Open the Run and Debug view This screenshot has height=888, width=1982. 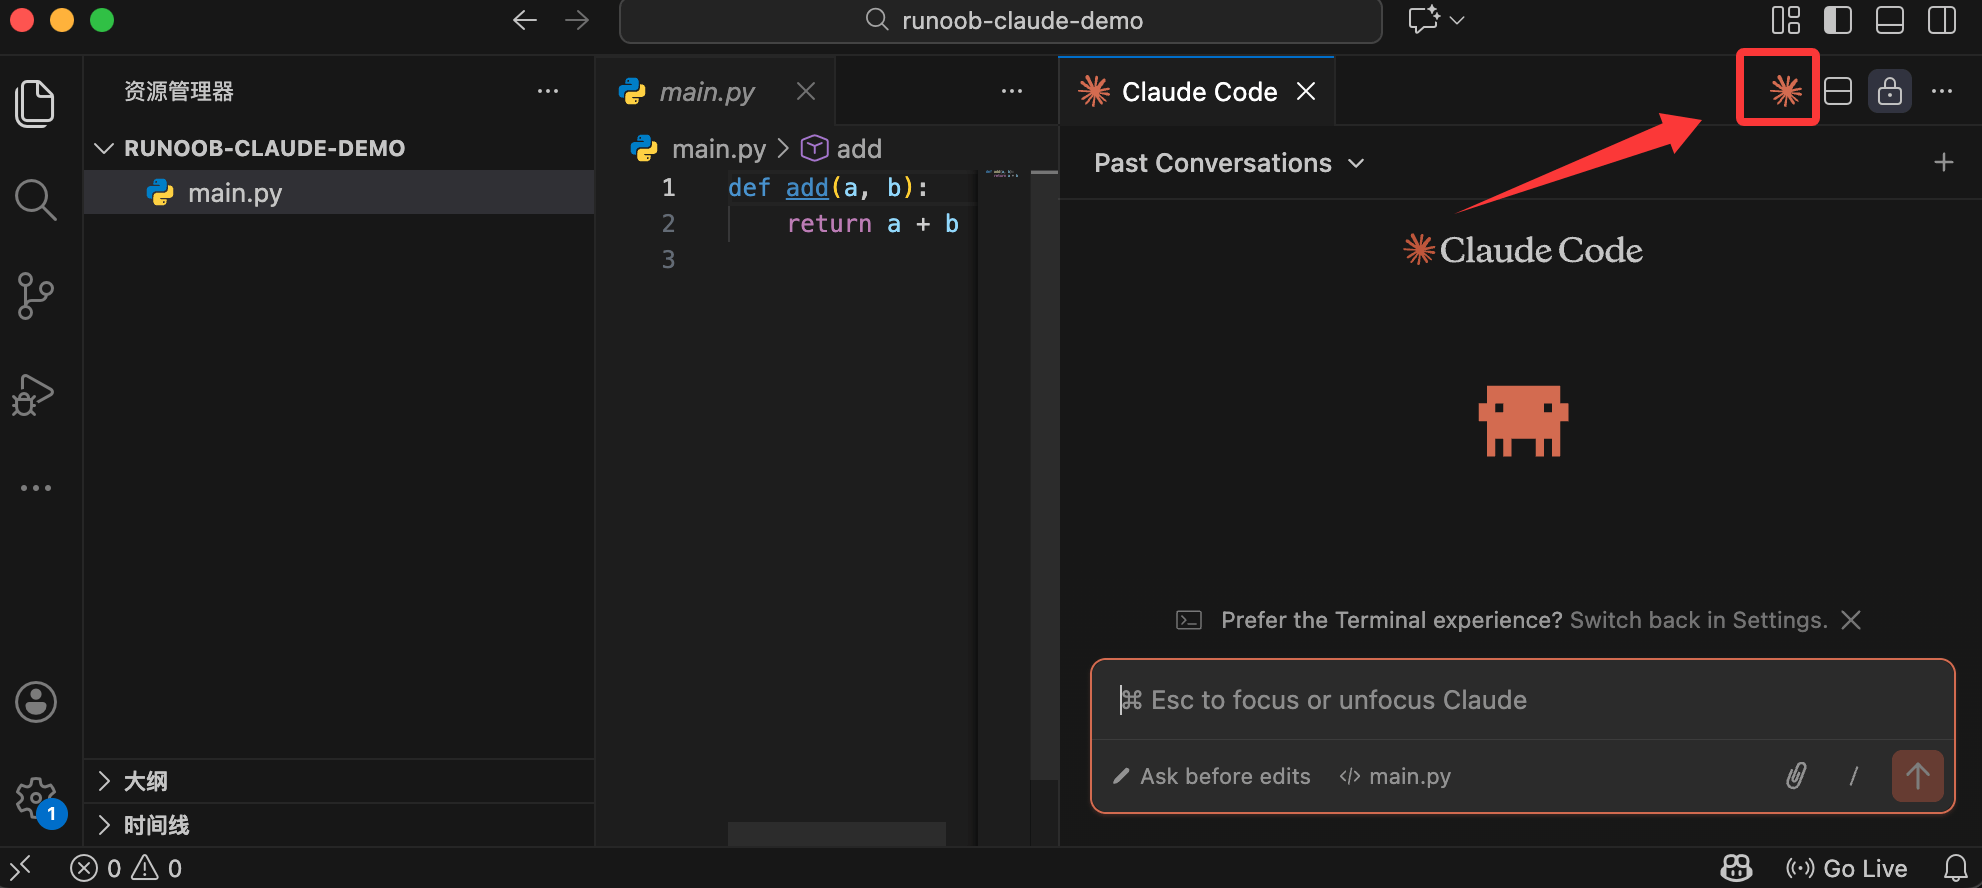click(33, 394)
